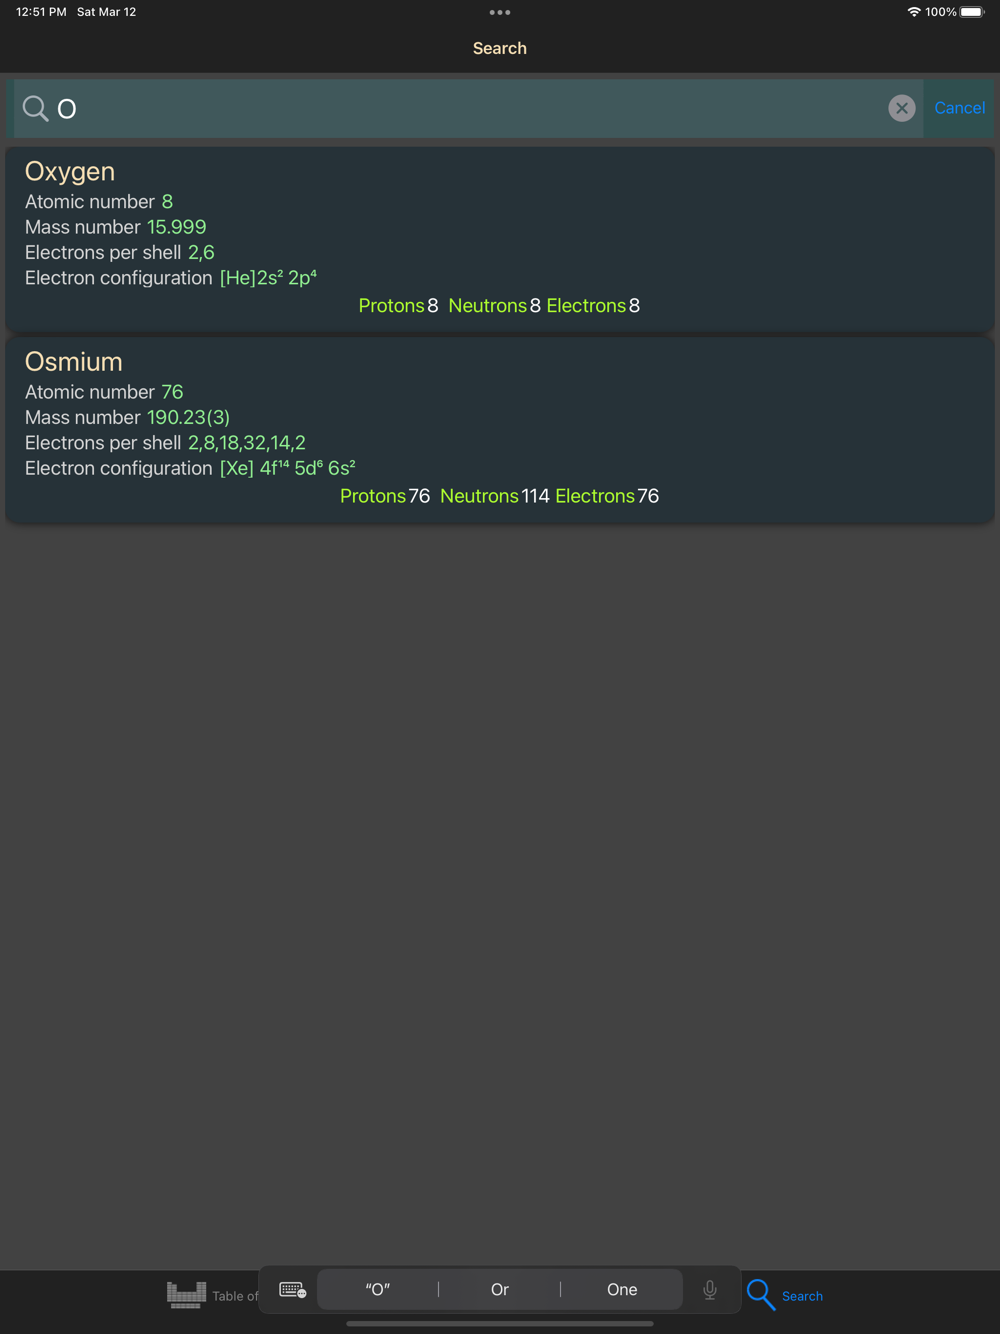The image size is (1000, 1334).
Task: Pick the "Or" autocomplete suggestion
Action: pos(500,1290)
